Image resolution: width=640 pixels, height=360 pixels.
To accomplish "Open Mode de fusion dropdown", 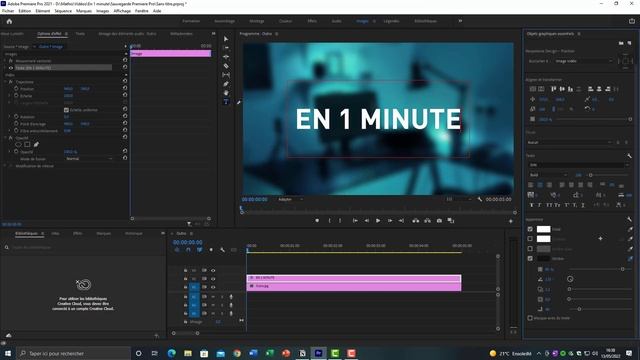I will pyautogui.click(x=89, y=159).
